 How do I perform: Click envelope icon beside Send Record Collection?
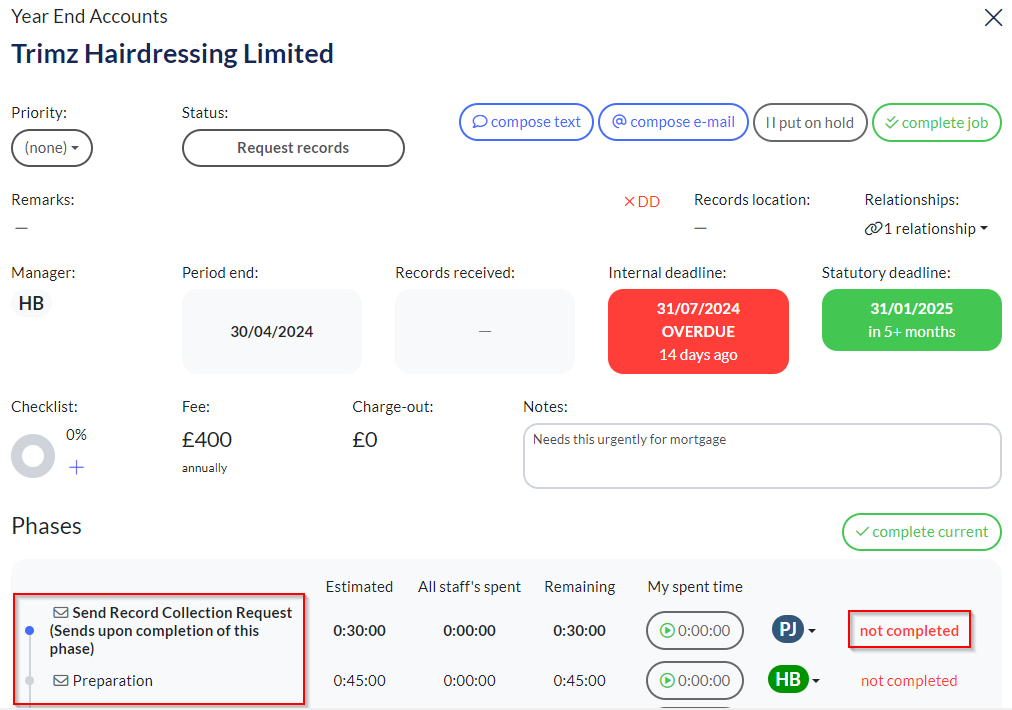(61, 612)
